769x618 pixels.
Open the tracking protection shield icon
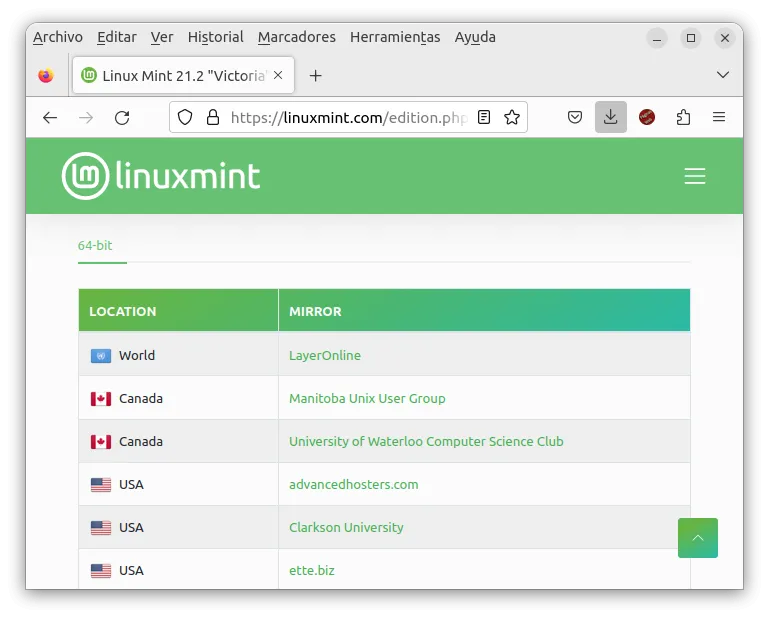(x=185, y=117)
